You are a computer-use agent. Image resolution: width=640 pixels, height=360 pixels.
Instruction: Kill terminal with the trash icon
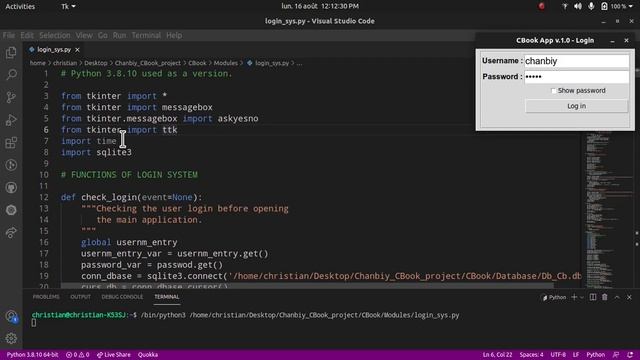[605, 297]
